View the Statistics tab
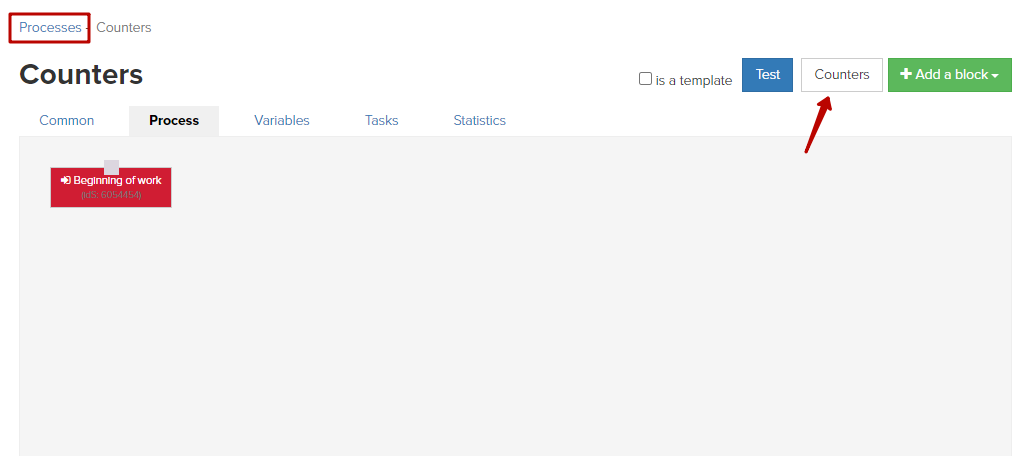The height and width of the screenshot is (456, 1030). click(480, 120)
